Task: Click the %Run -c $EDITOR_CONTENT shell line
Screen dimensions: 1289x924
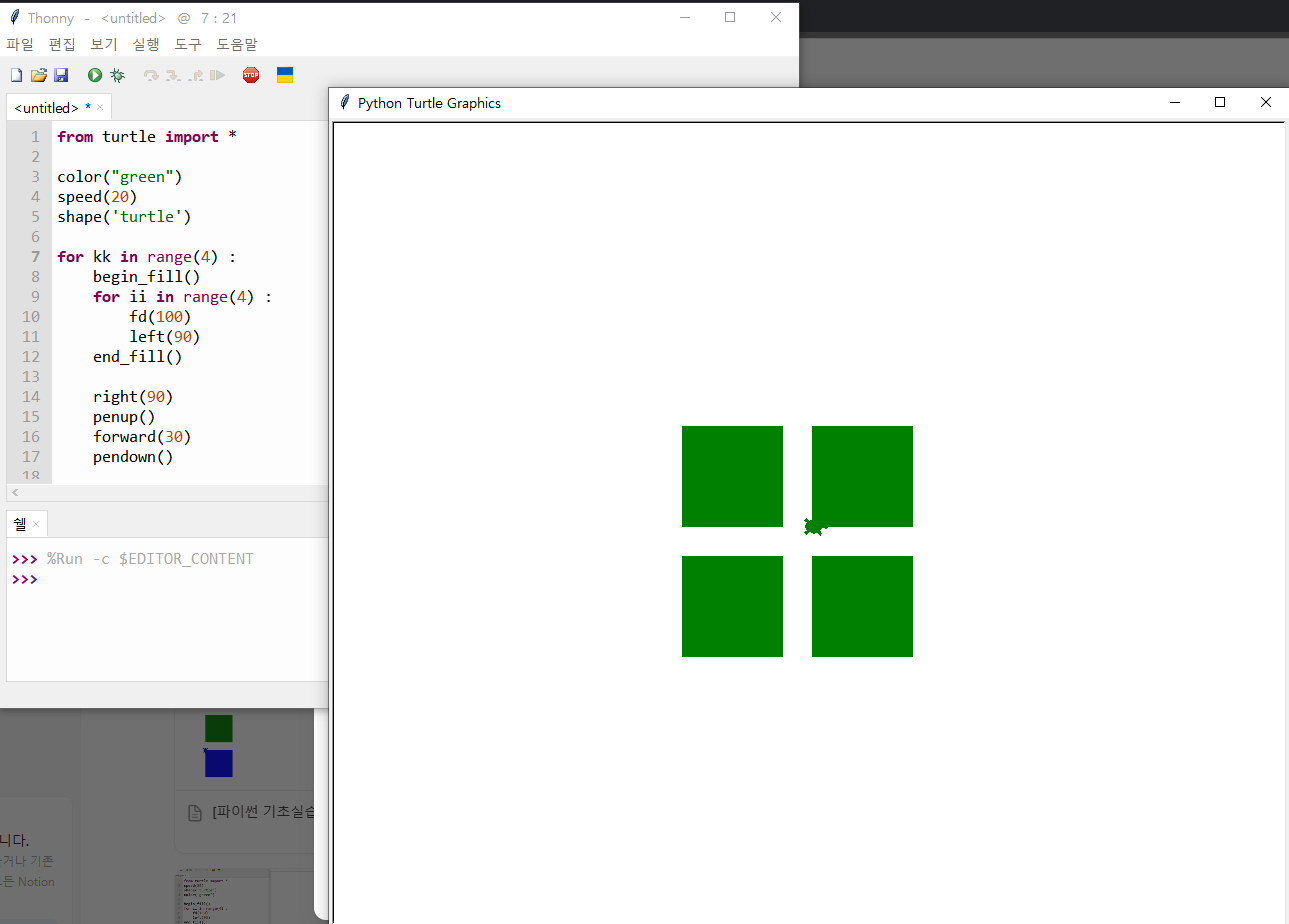Action: pyautogui.click(x=150, y=559)
